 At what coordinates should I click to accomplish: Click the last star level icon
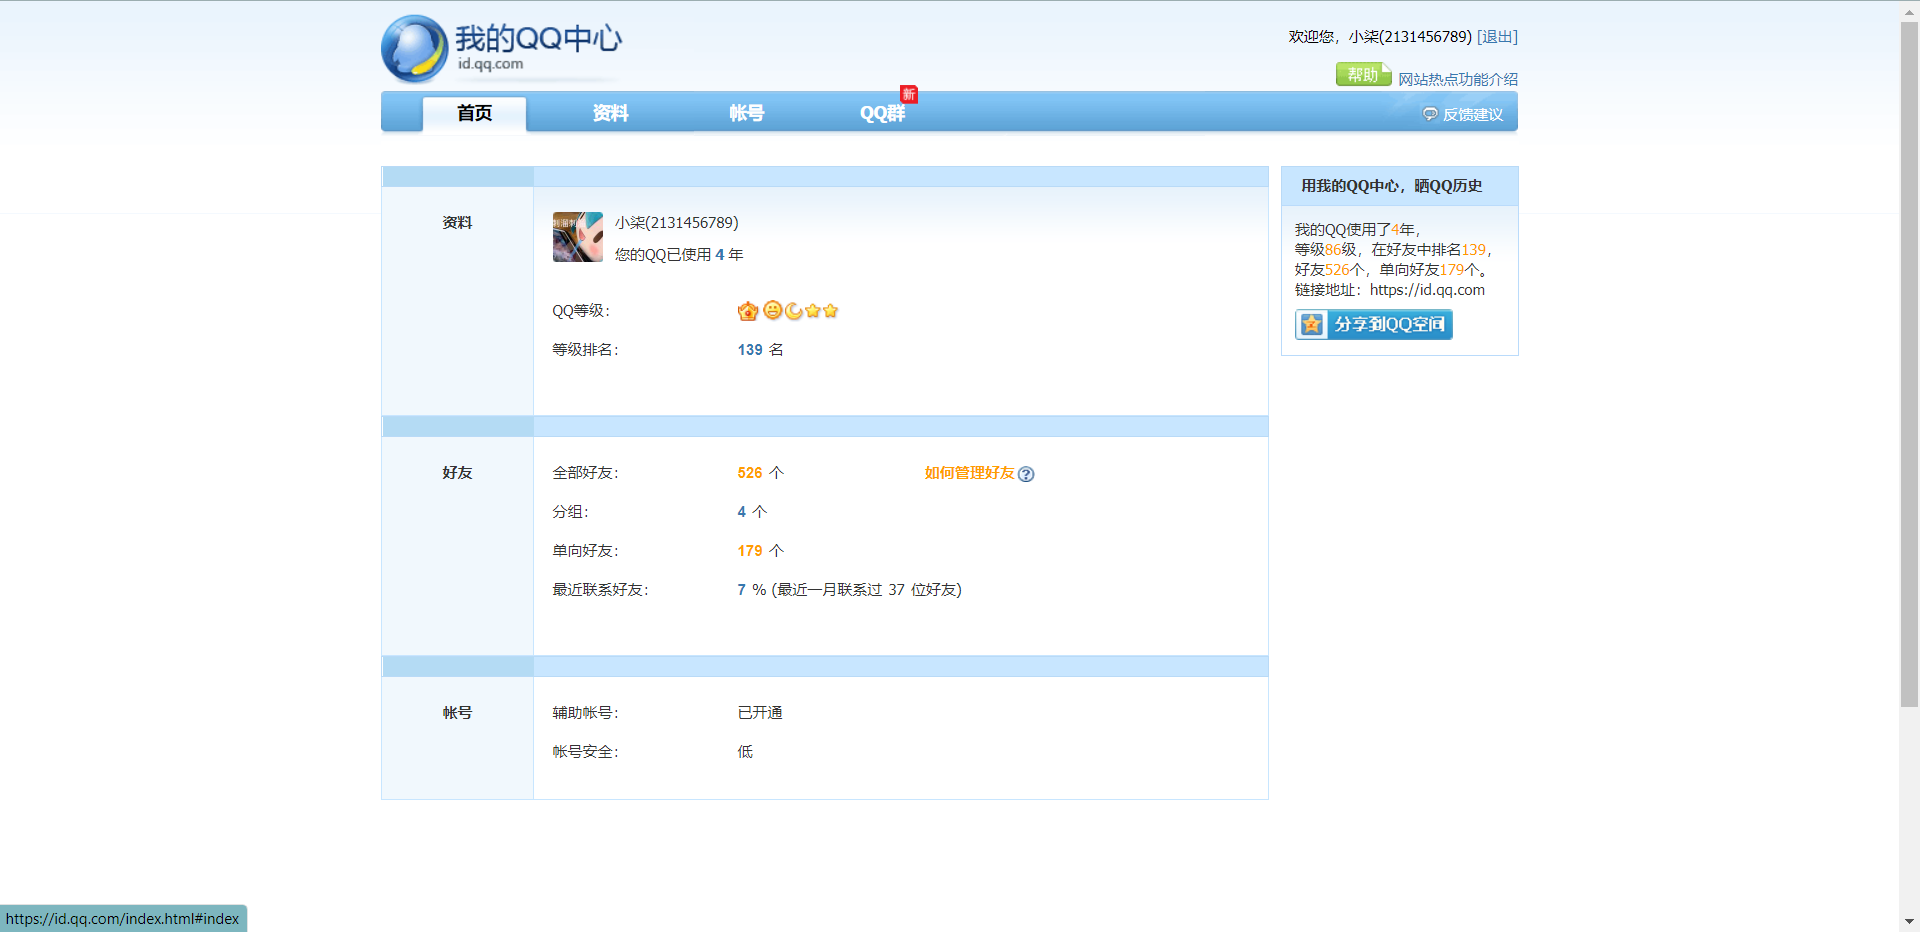tap(831, 310)
